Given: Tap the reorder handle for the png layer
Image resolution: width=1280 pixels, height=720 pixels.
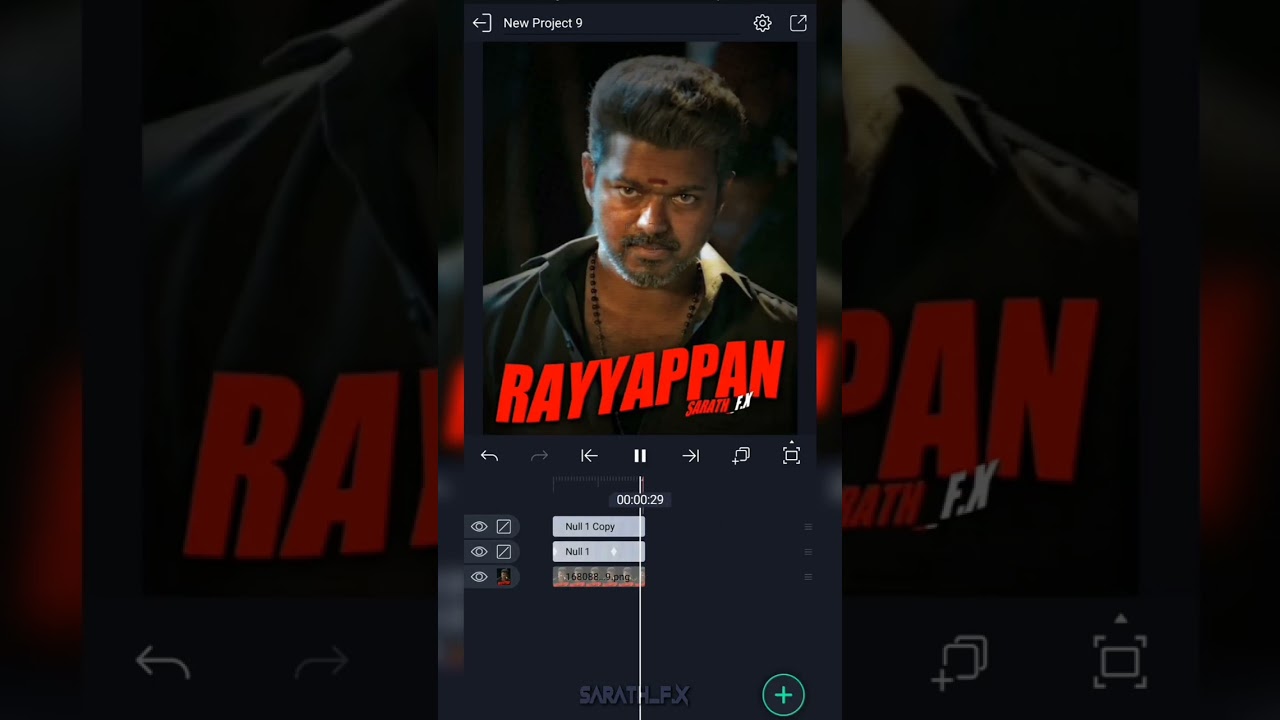Looking at the screenshot, I should [x=808, y=577].
